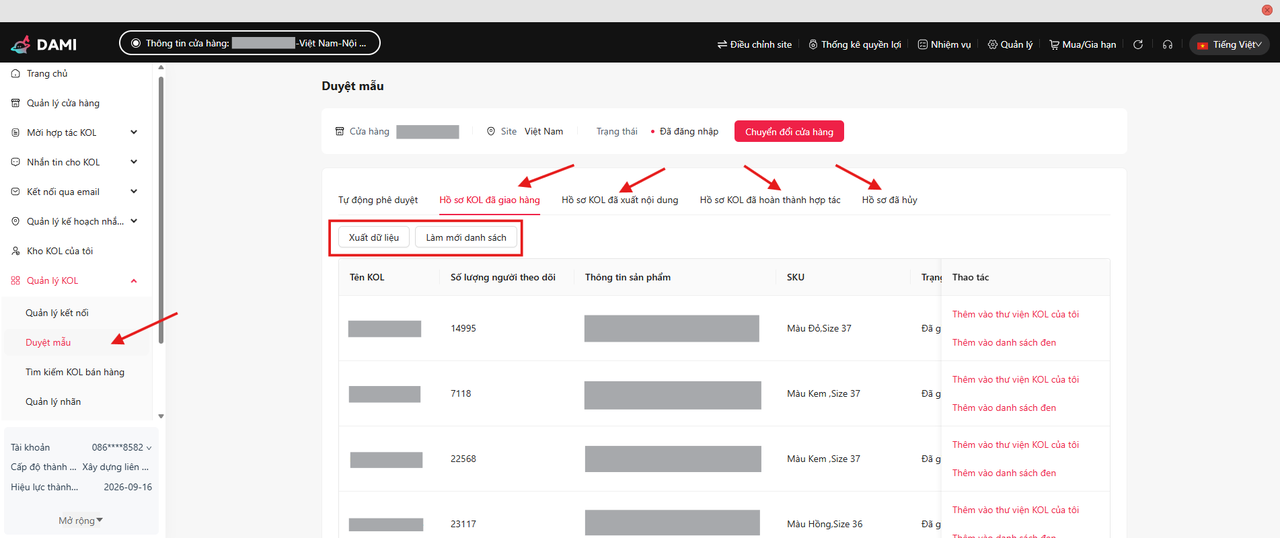Image resolution: width=1280 pixels, height=538 pixels.
Task: Click the Xuất dữ liệu button
Action: (x=373, y=238)
